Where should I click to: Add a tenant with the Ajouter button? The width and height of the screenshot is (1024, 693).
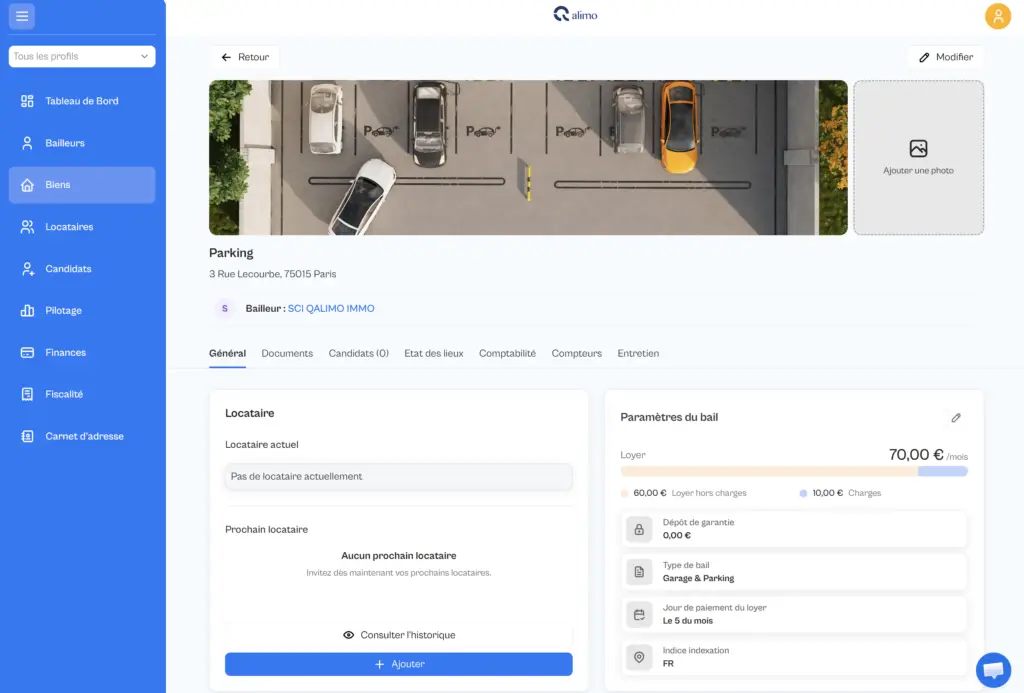click(398, 664)
